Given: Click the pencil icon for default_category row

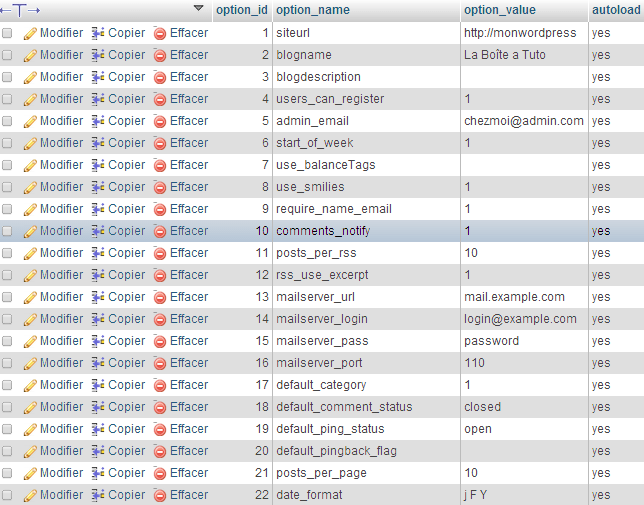Looking at the screenshot, I should tap(30, 385).
